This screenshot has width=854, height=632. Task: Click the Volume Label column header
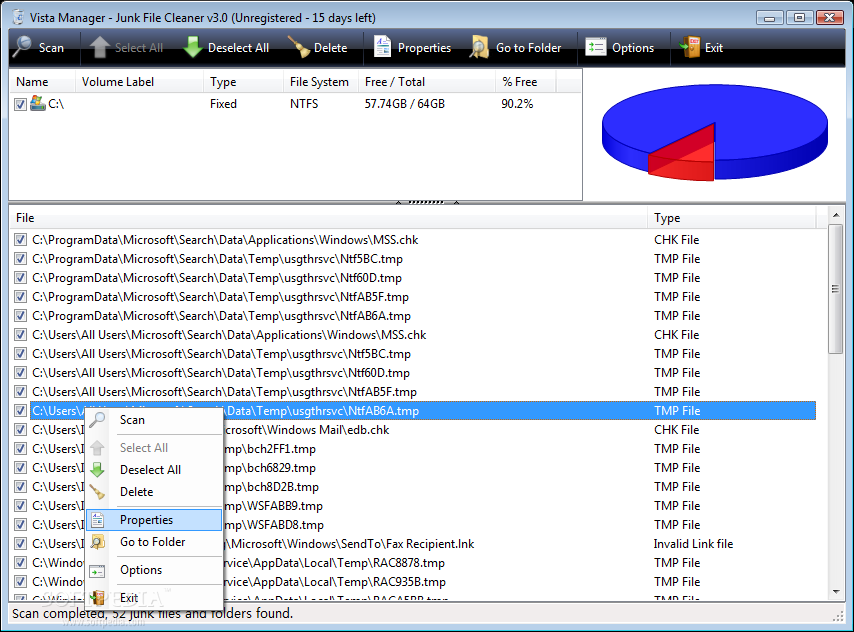pos(139,82)
